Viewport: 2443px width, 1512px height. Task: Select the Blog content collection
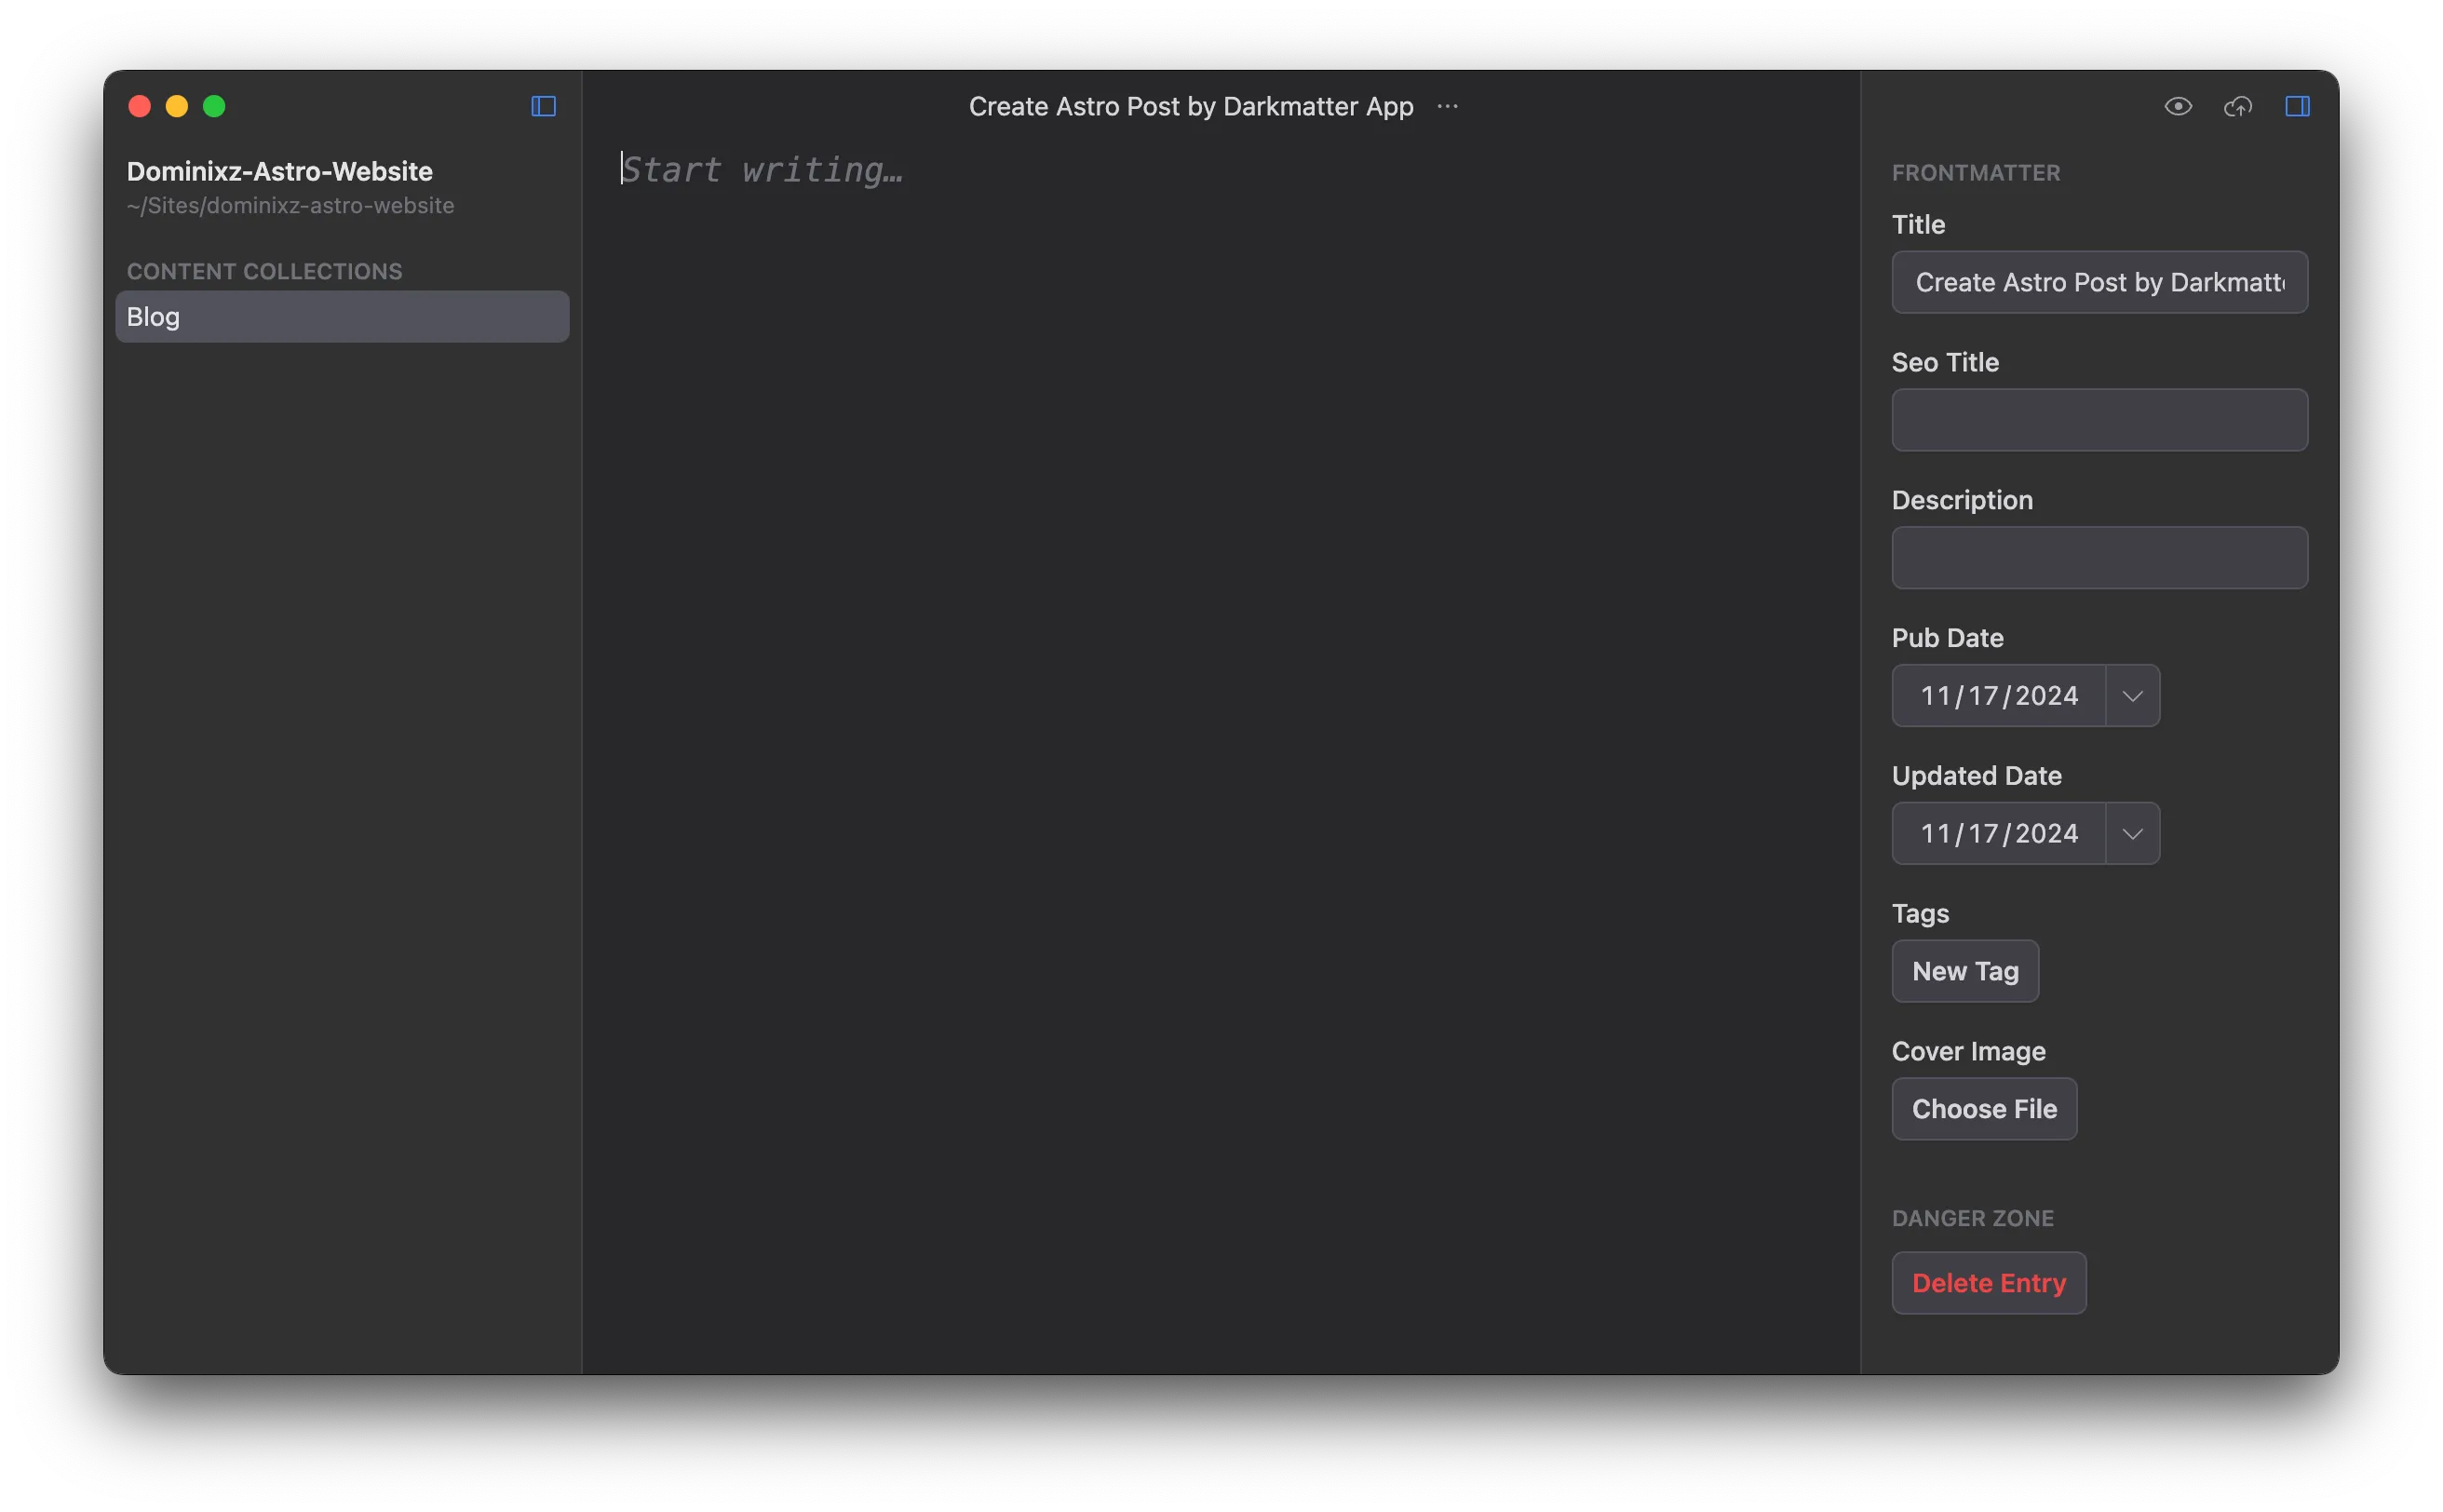pos(341,316)
